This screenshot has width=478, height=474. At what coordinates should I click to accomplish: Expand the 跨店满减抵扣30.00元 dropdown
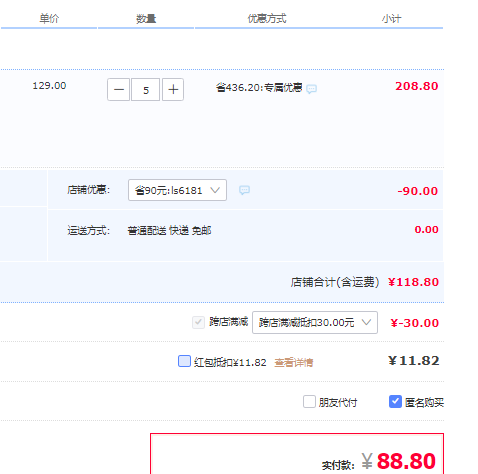click(315, 322)
